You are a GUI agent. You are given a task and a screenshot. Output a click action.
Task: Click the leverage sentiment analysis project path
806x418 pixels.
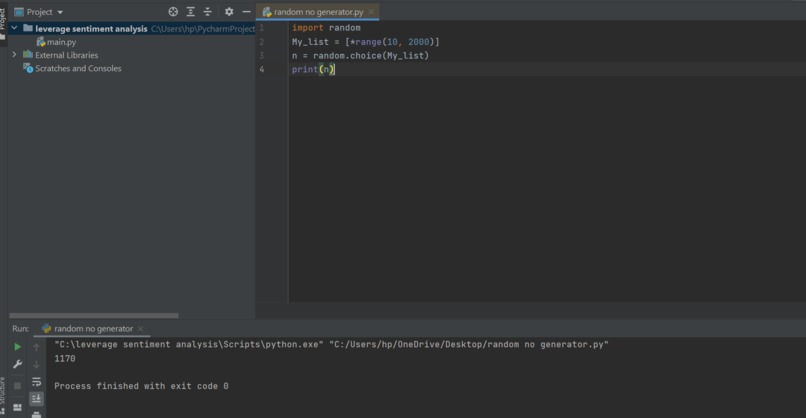click(203, 29)
